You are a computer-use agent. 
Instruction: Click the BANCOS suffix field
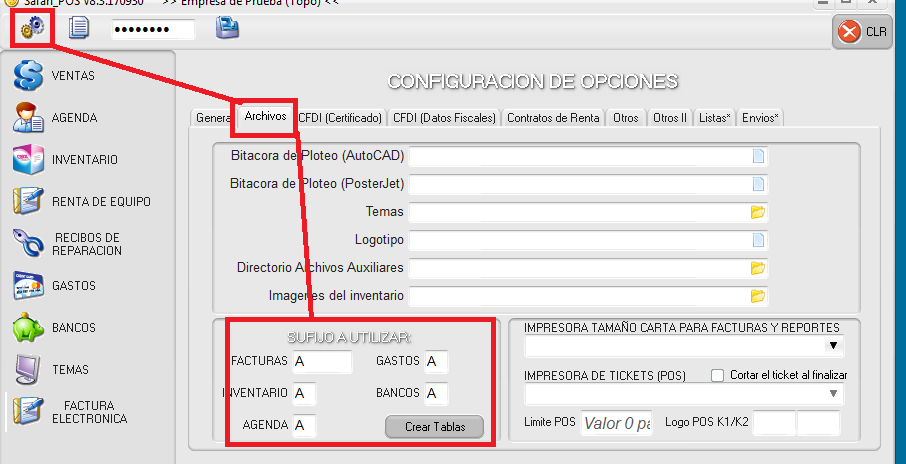[436, 394]
